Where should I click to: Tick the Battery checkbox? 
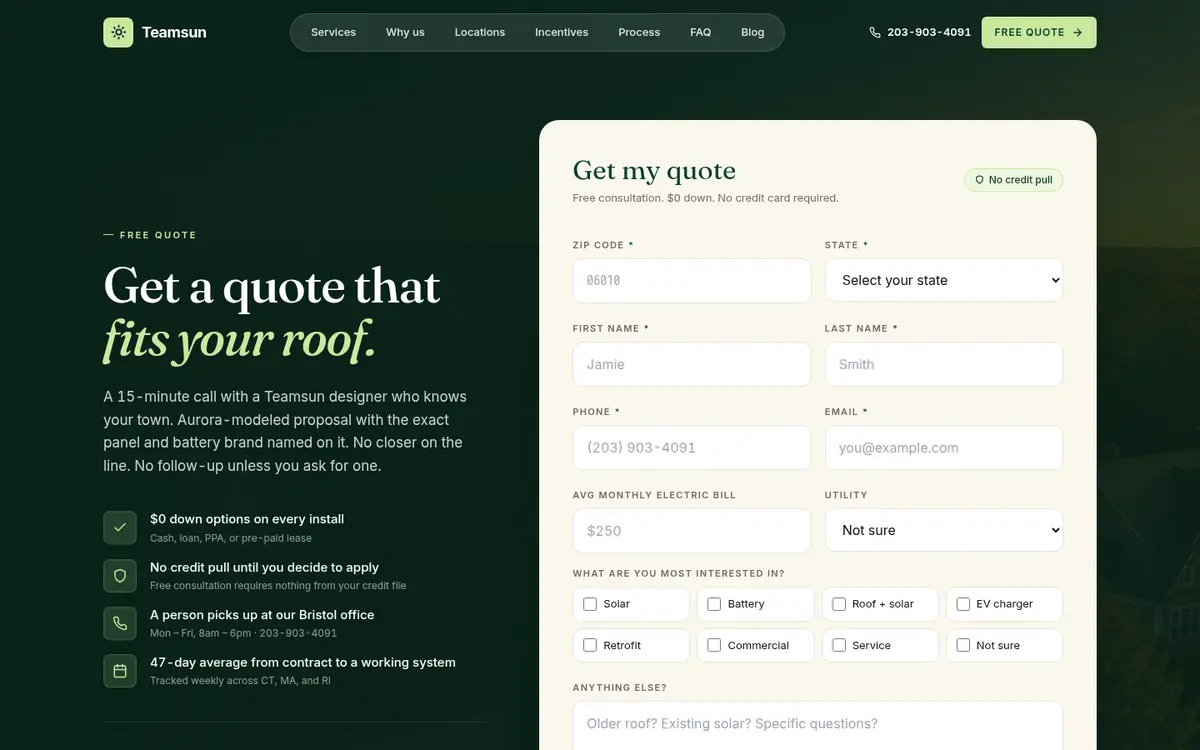tap(714, 604)
